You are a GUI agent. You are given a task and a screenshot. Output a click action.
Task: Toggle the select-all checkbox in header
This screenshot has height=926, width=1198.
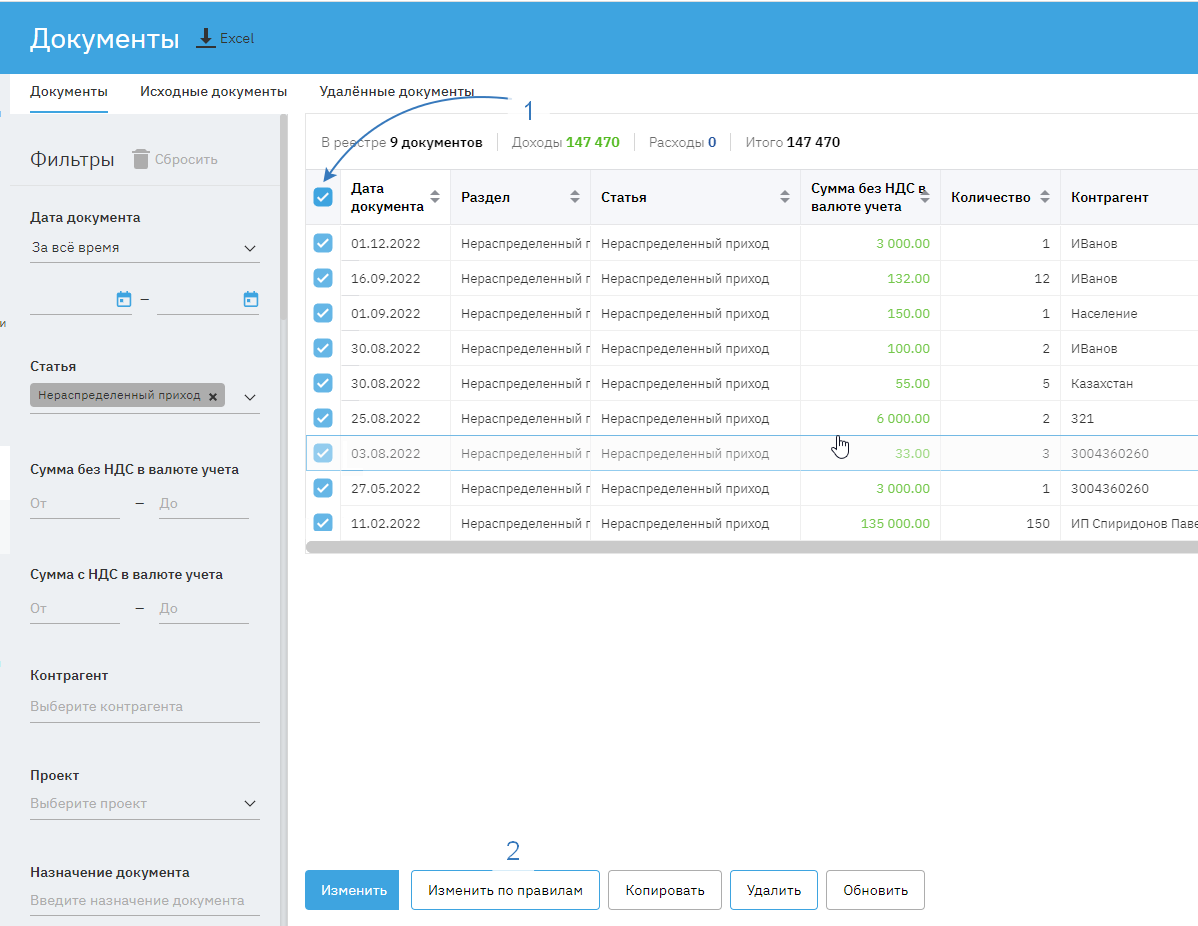(x=323, y=197)
